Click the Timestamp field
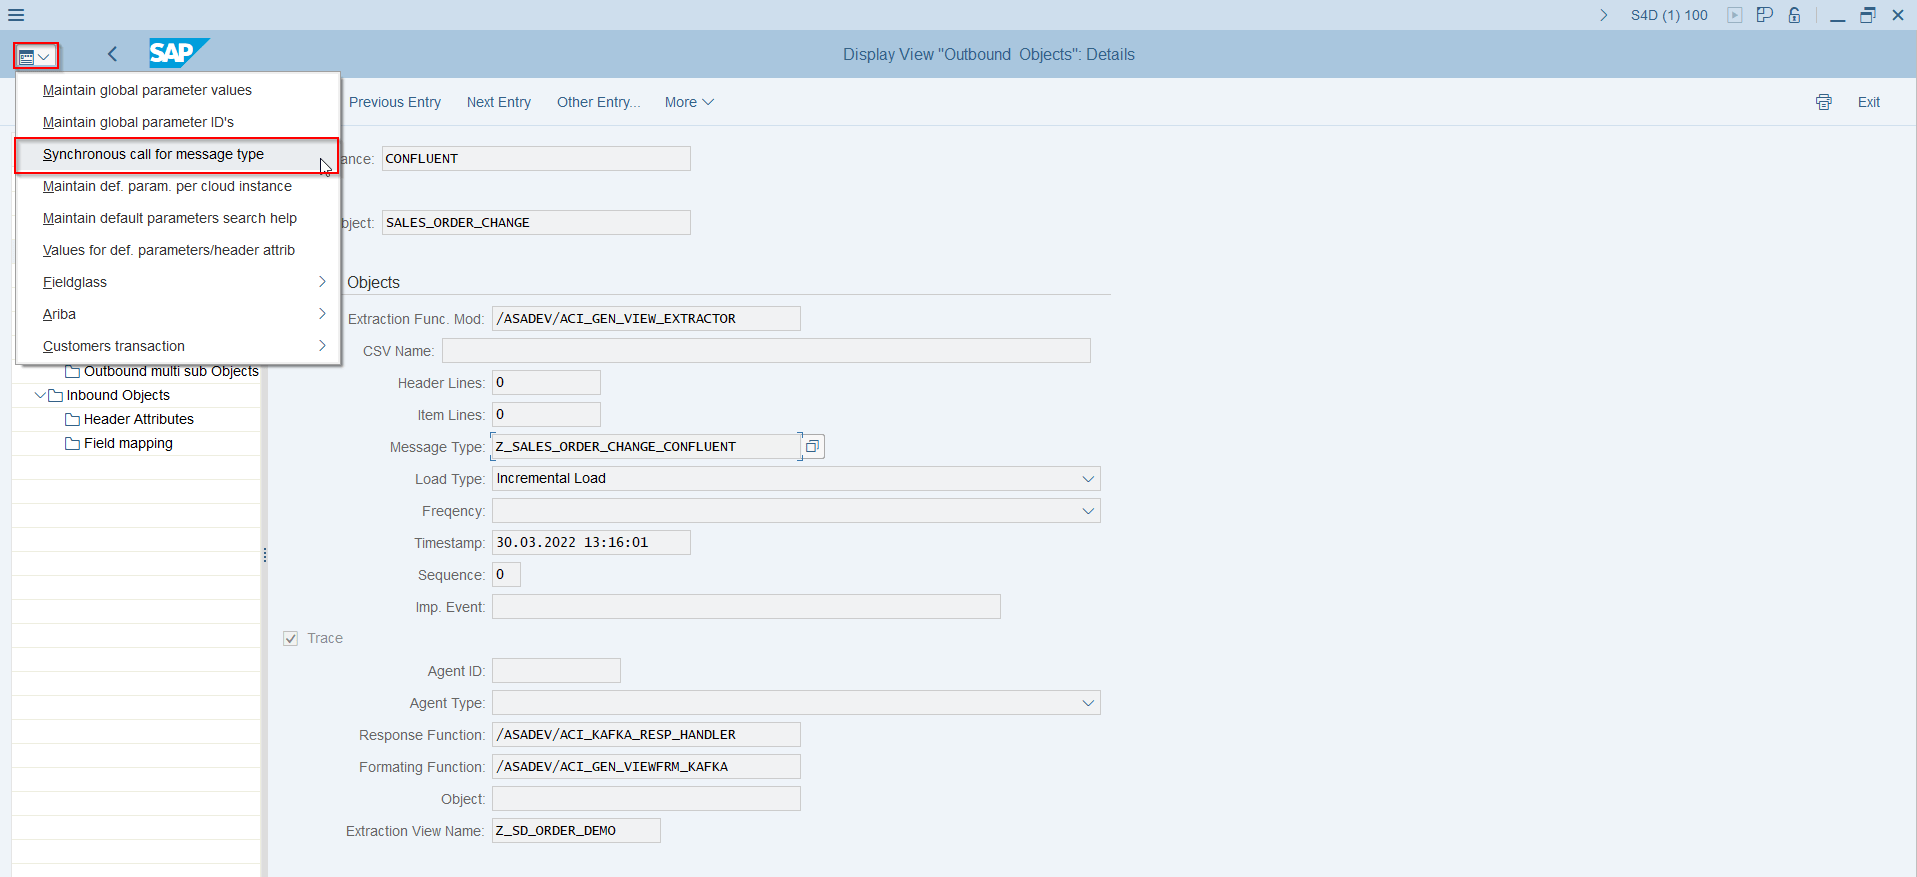The width and height of the screenshot is (1917, 877). 591,543
